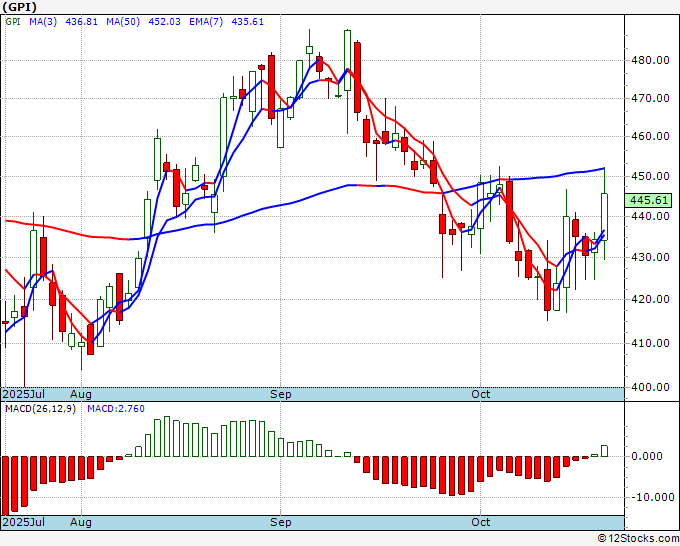Click the MA(50) legend label
680x546 pixels.
123,22
